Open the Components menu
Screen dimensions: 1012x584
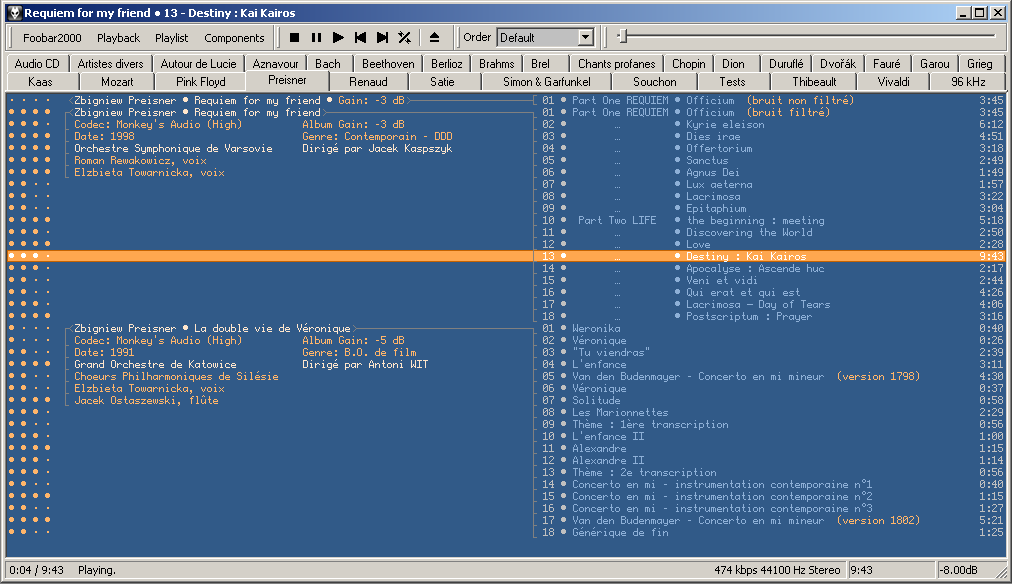(x=234, y=38)
